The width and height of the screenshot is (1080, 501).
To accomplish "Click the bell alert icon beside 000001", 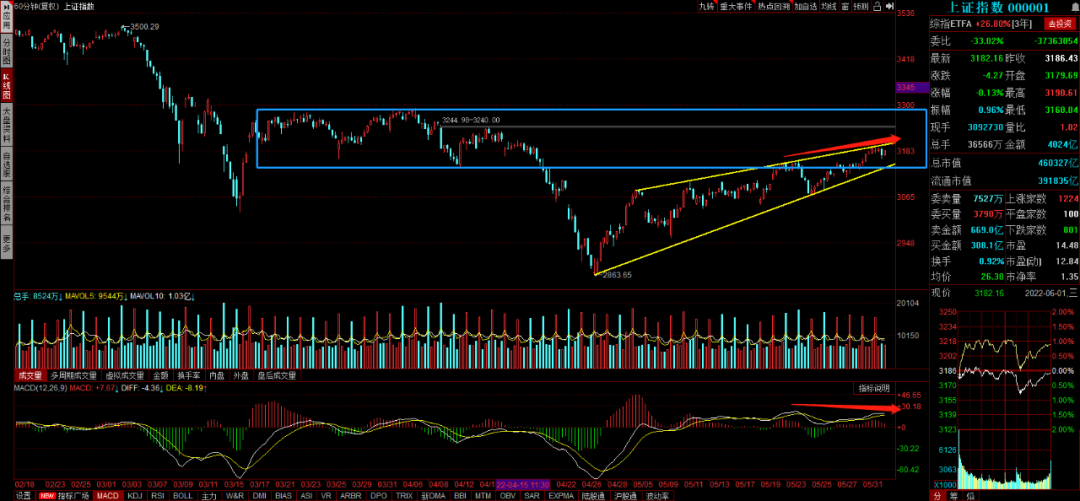I will pos(1073,7).
